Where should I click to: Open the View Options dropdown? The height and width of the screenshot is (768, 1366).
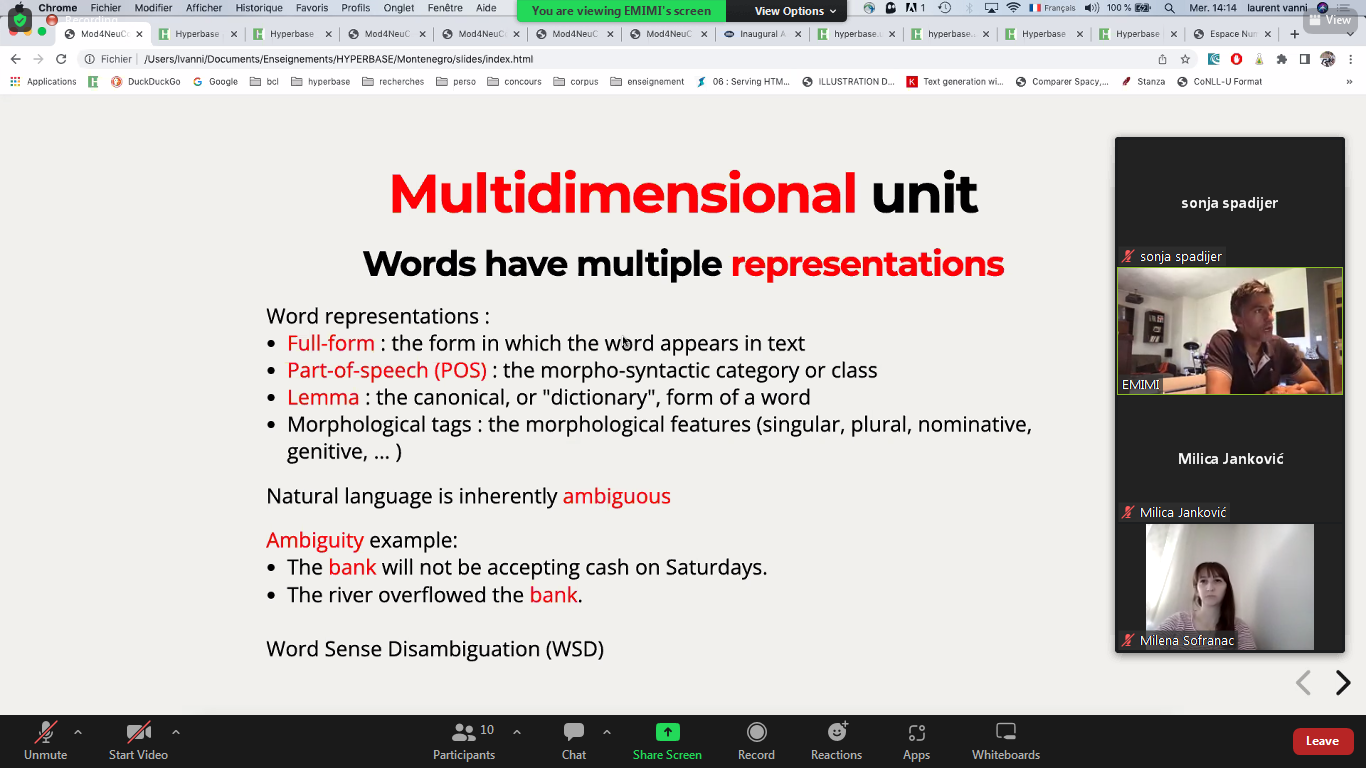click(795, 11)
